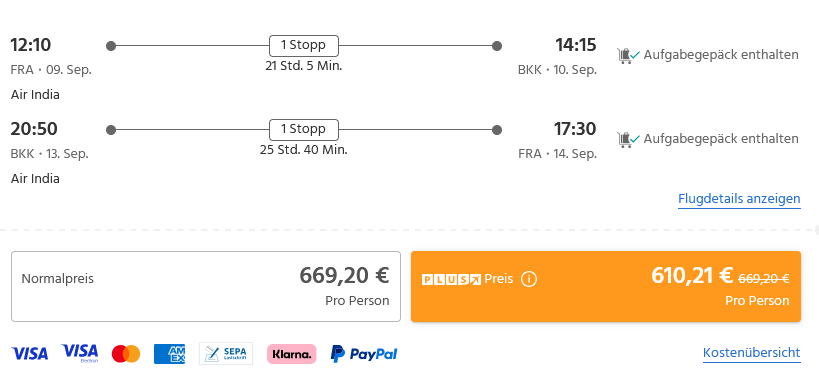Open Flugdetails anzeigen link

(739, 199)
